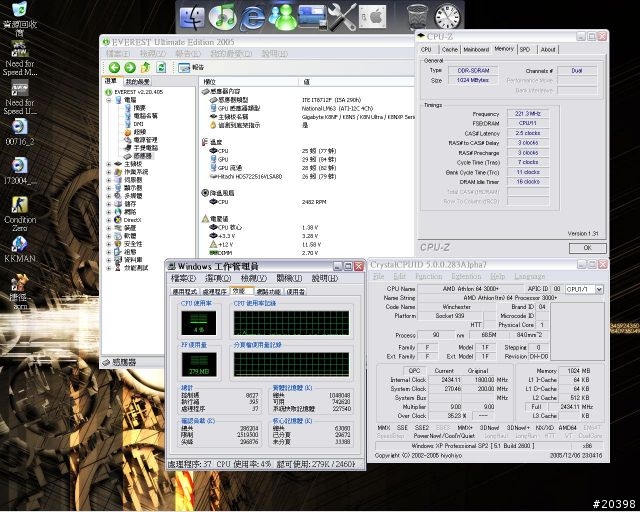Launch Condition Zero desktop shortcut
Image resolution: width=640 pixels, height=512 pixels.
(20, 214)
